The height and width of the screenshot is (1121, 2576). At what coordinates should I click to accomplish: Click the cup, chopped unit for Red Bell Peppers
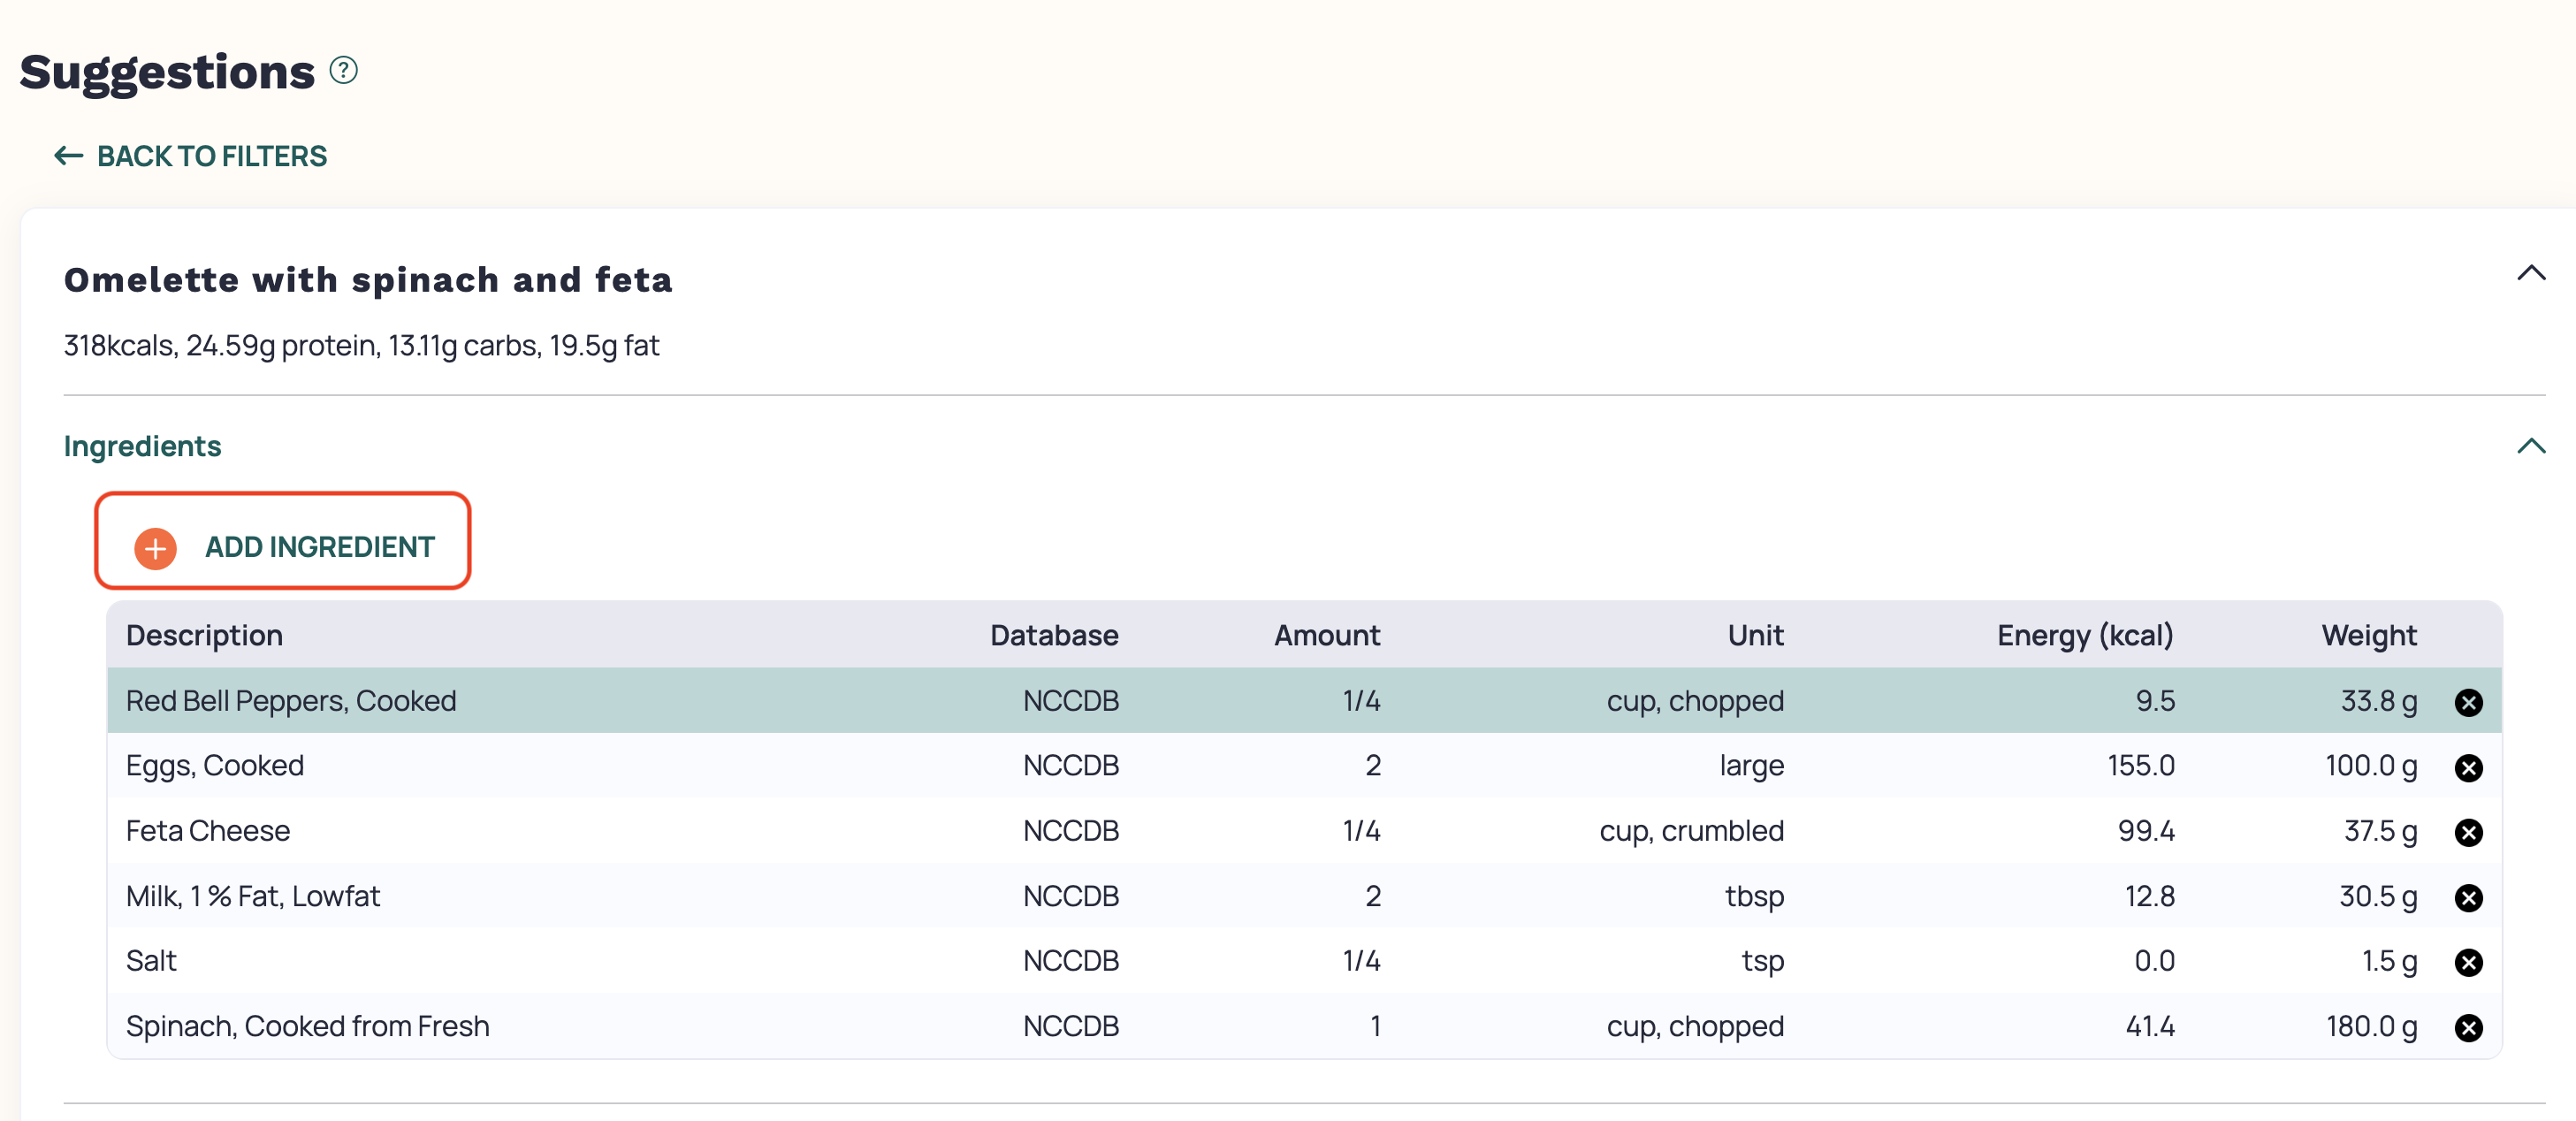(1695, 701)
